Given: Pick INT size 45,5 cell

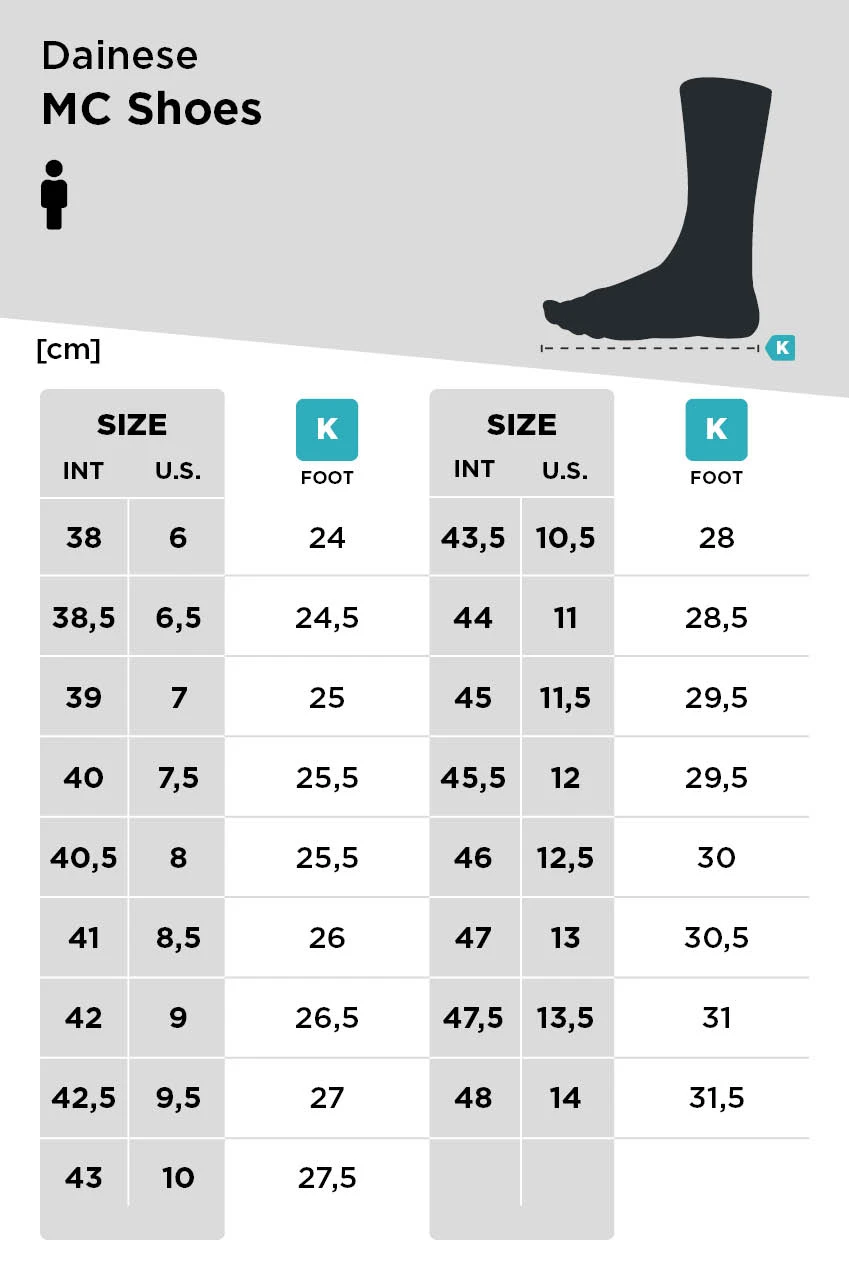Looking at the screenshot, I should [x=473, y=778].
